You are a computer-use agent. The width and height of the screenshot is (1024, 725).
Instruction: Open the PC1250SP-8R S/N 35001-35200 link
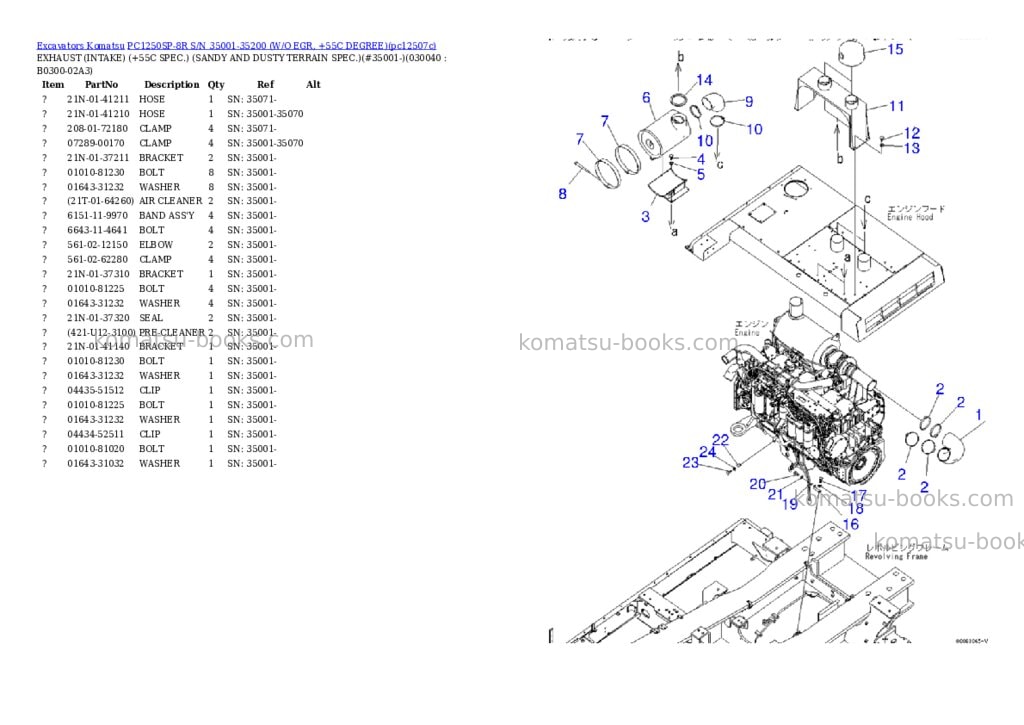(281, 46)
